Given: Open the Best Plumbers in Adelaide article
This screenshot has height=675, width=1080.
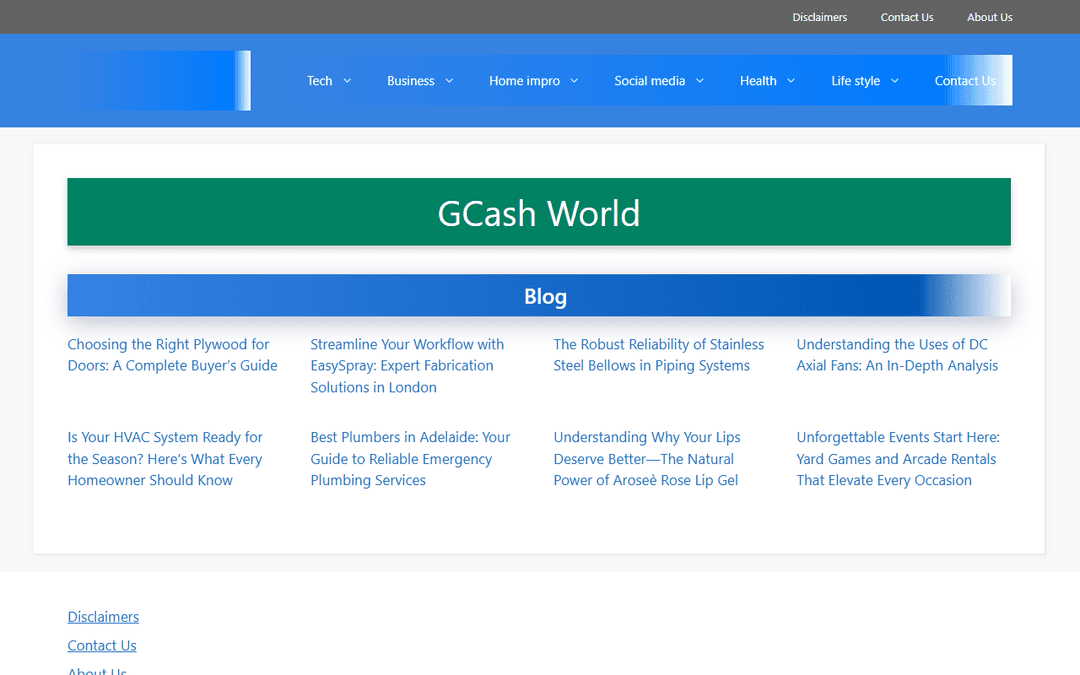Looking at the screenshot, I should point(411,459).
